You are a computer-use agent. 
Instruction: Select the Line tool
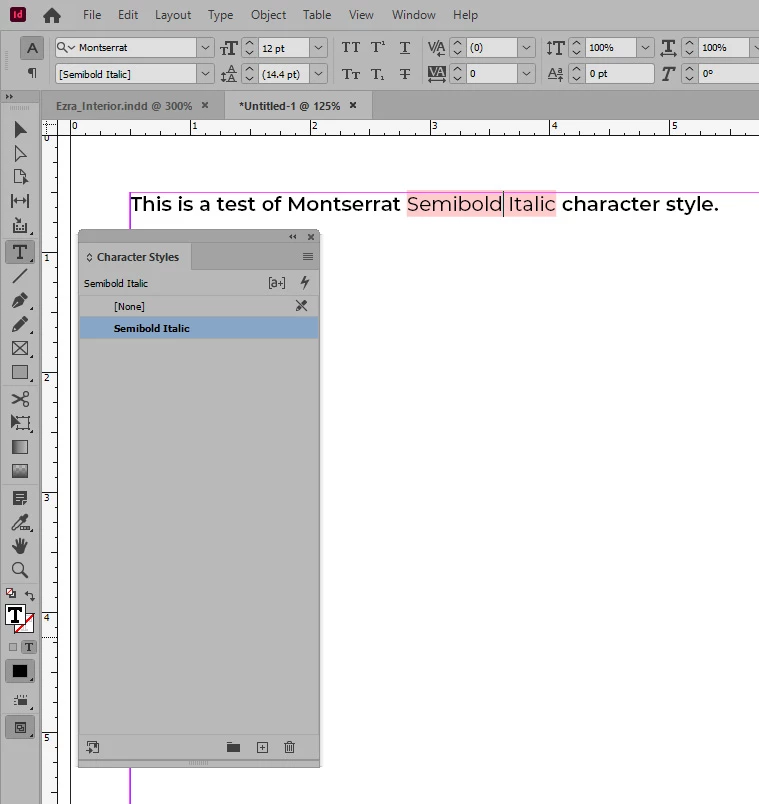click(x=20, y=276)
